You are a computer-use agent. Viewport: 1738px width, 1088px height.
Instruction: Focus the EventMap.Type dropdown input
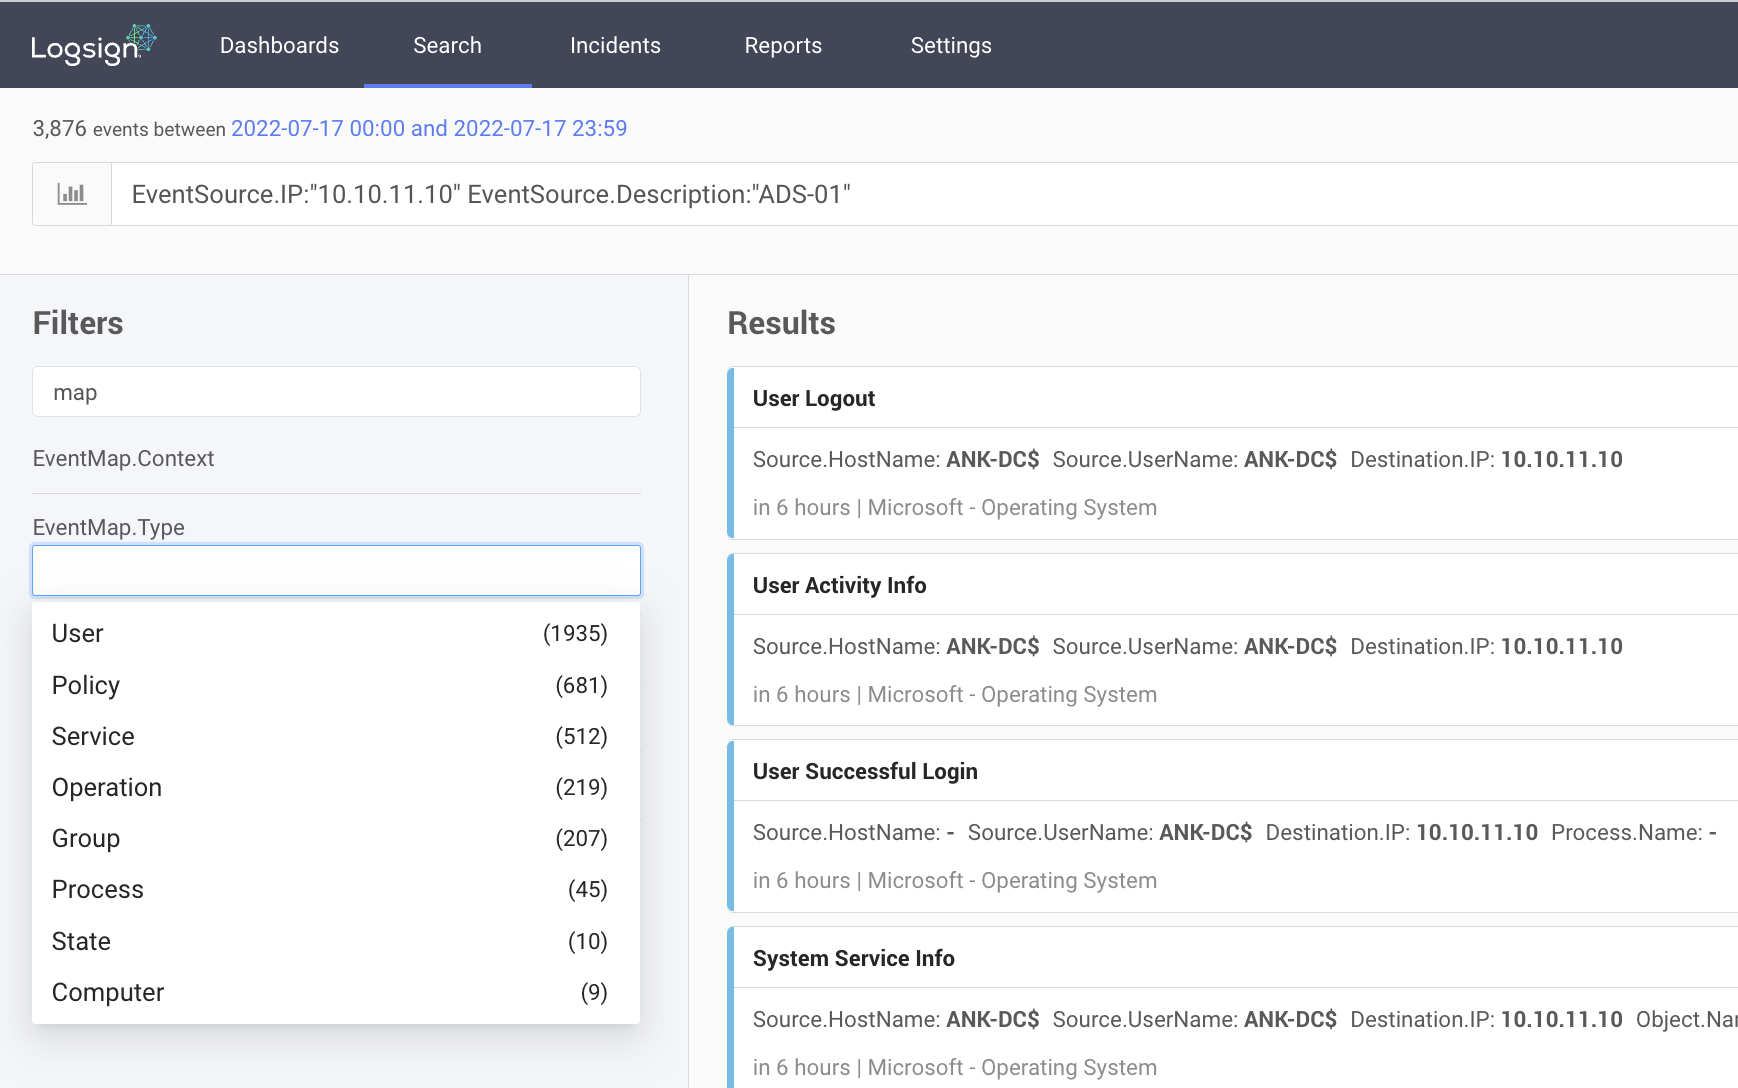336,570
